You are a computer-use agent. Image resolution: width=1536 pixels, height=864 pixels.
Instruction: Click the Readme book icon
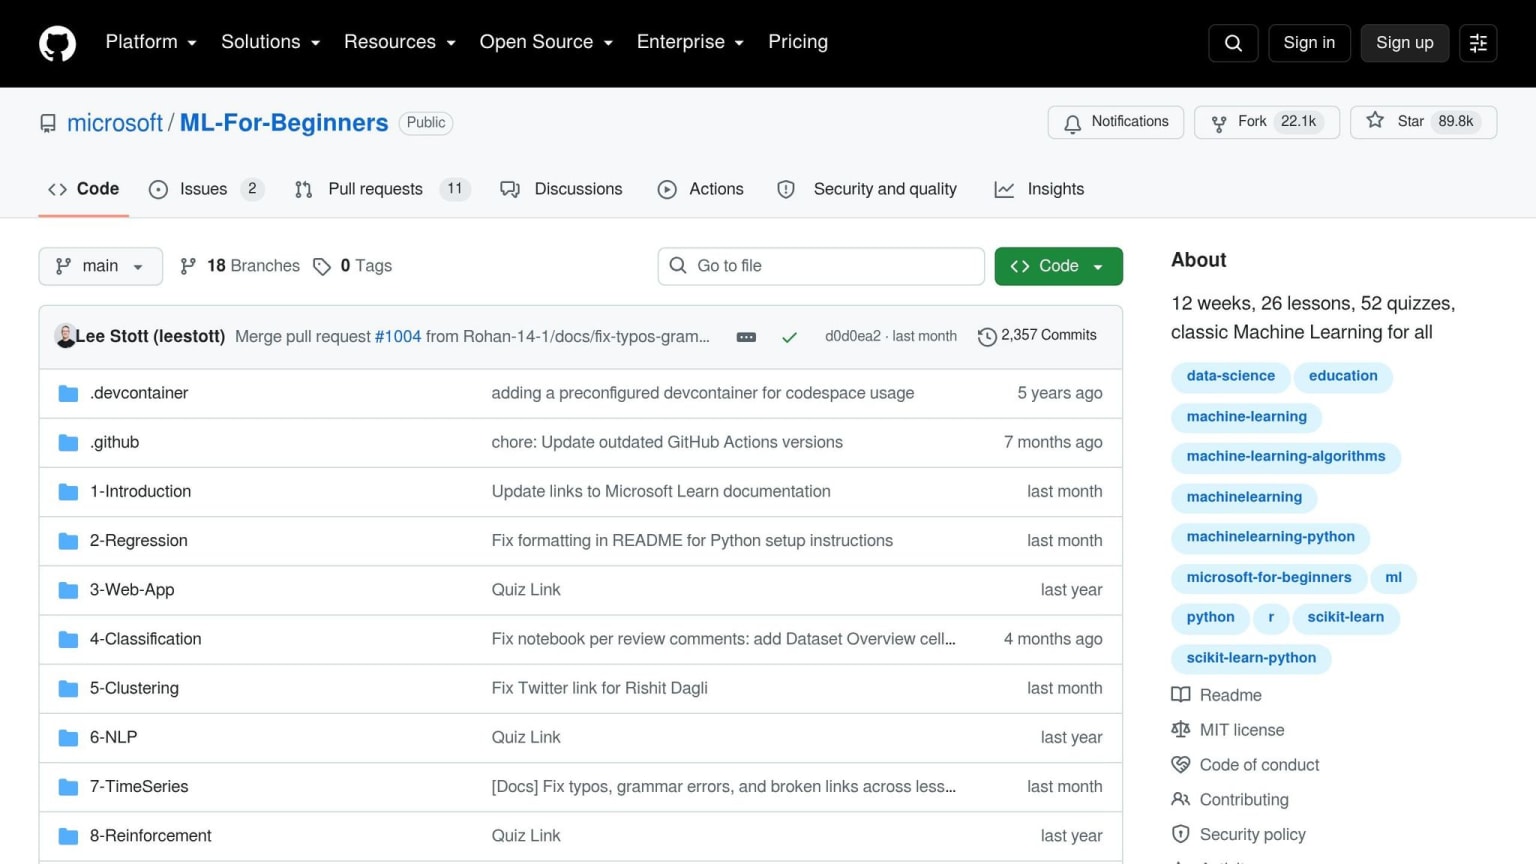click(x=1181, y=695)
